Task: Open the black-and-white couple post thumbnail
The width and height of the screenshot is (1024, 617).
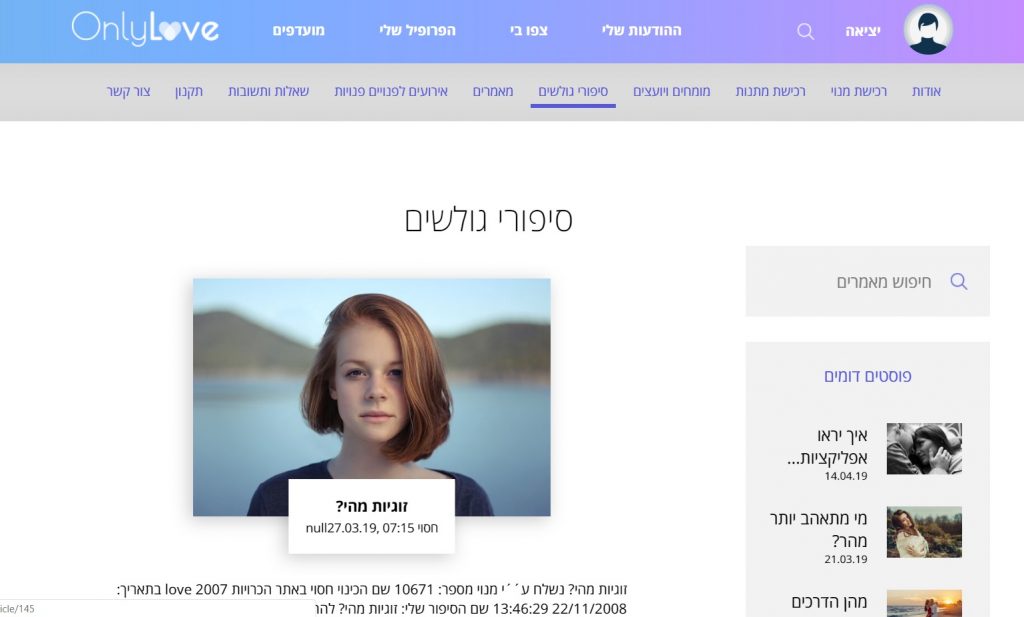Action: (924, 449)
